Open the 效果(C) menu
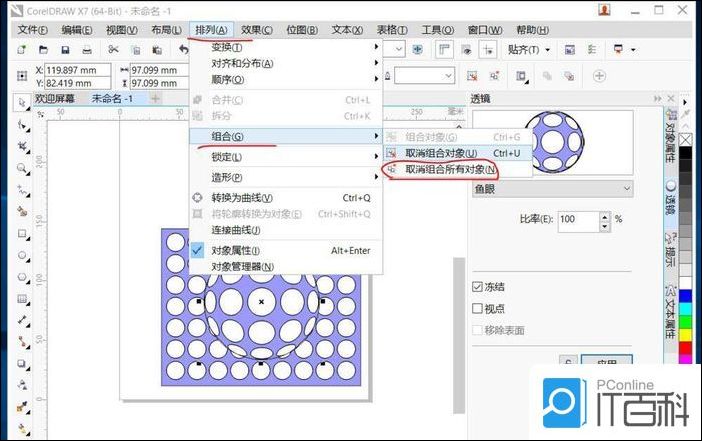 (257, 30)
